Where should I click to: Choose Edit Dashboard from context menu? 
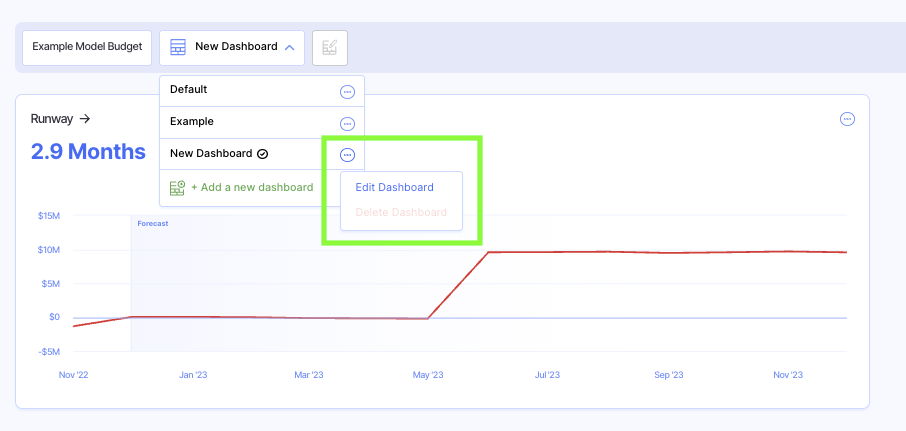click(x=394, y=187)
